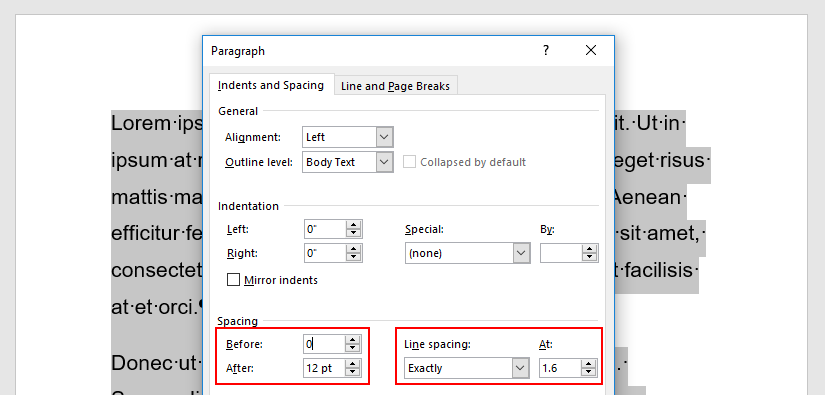Decrease Right indentation with down arrow

(x=354, y=258)
